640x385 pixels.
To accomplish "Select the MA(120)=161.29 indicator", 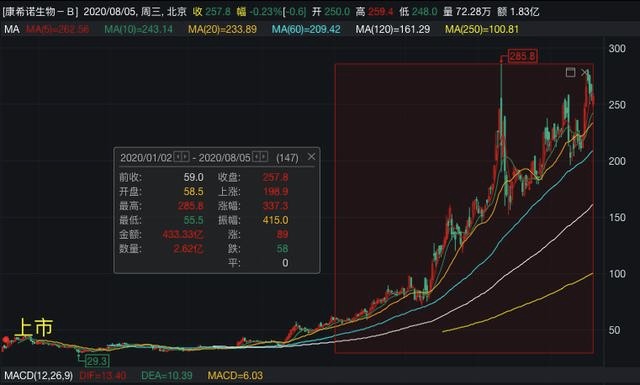I will pos(393,29).
